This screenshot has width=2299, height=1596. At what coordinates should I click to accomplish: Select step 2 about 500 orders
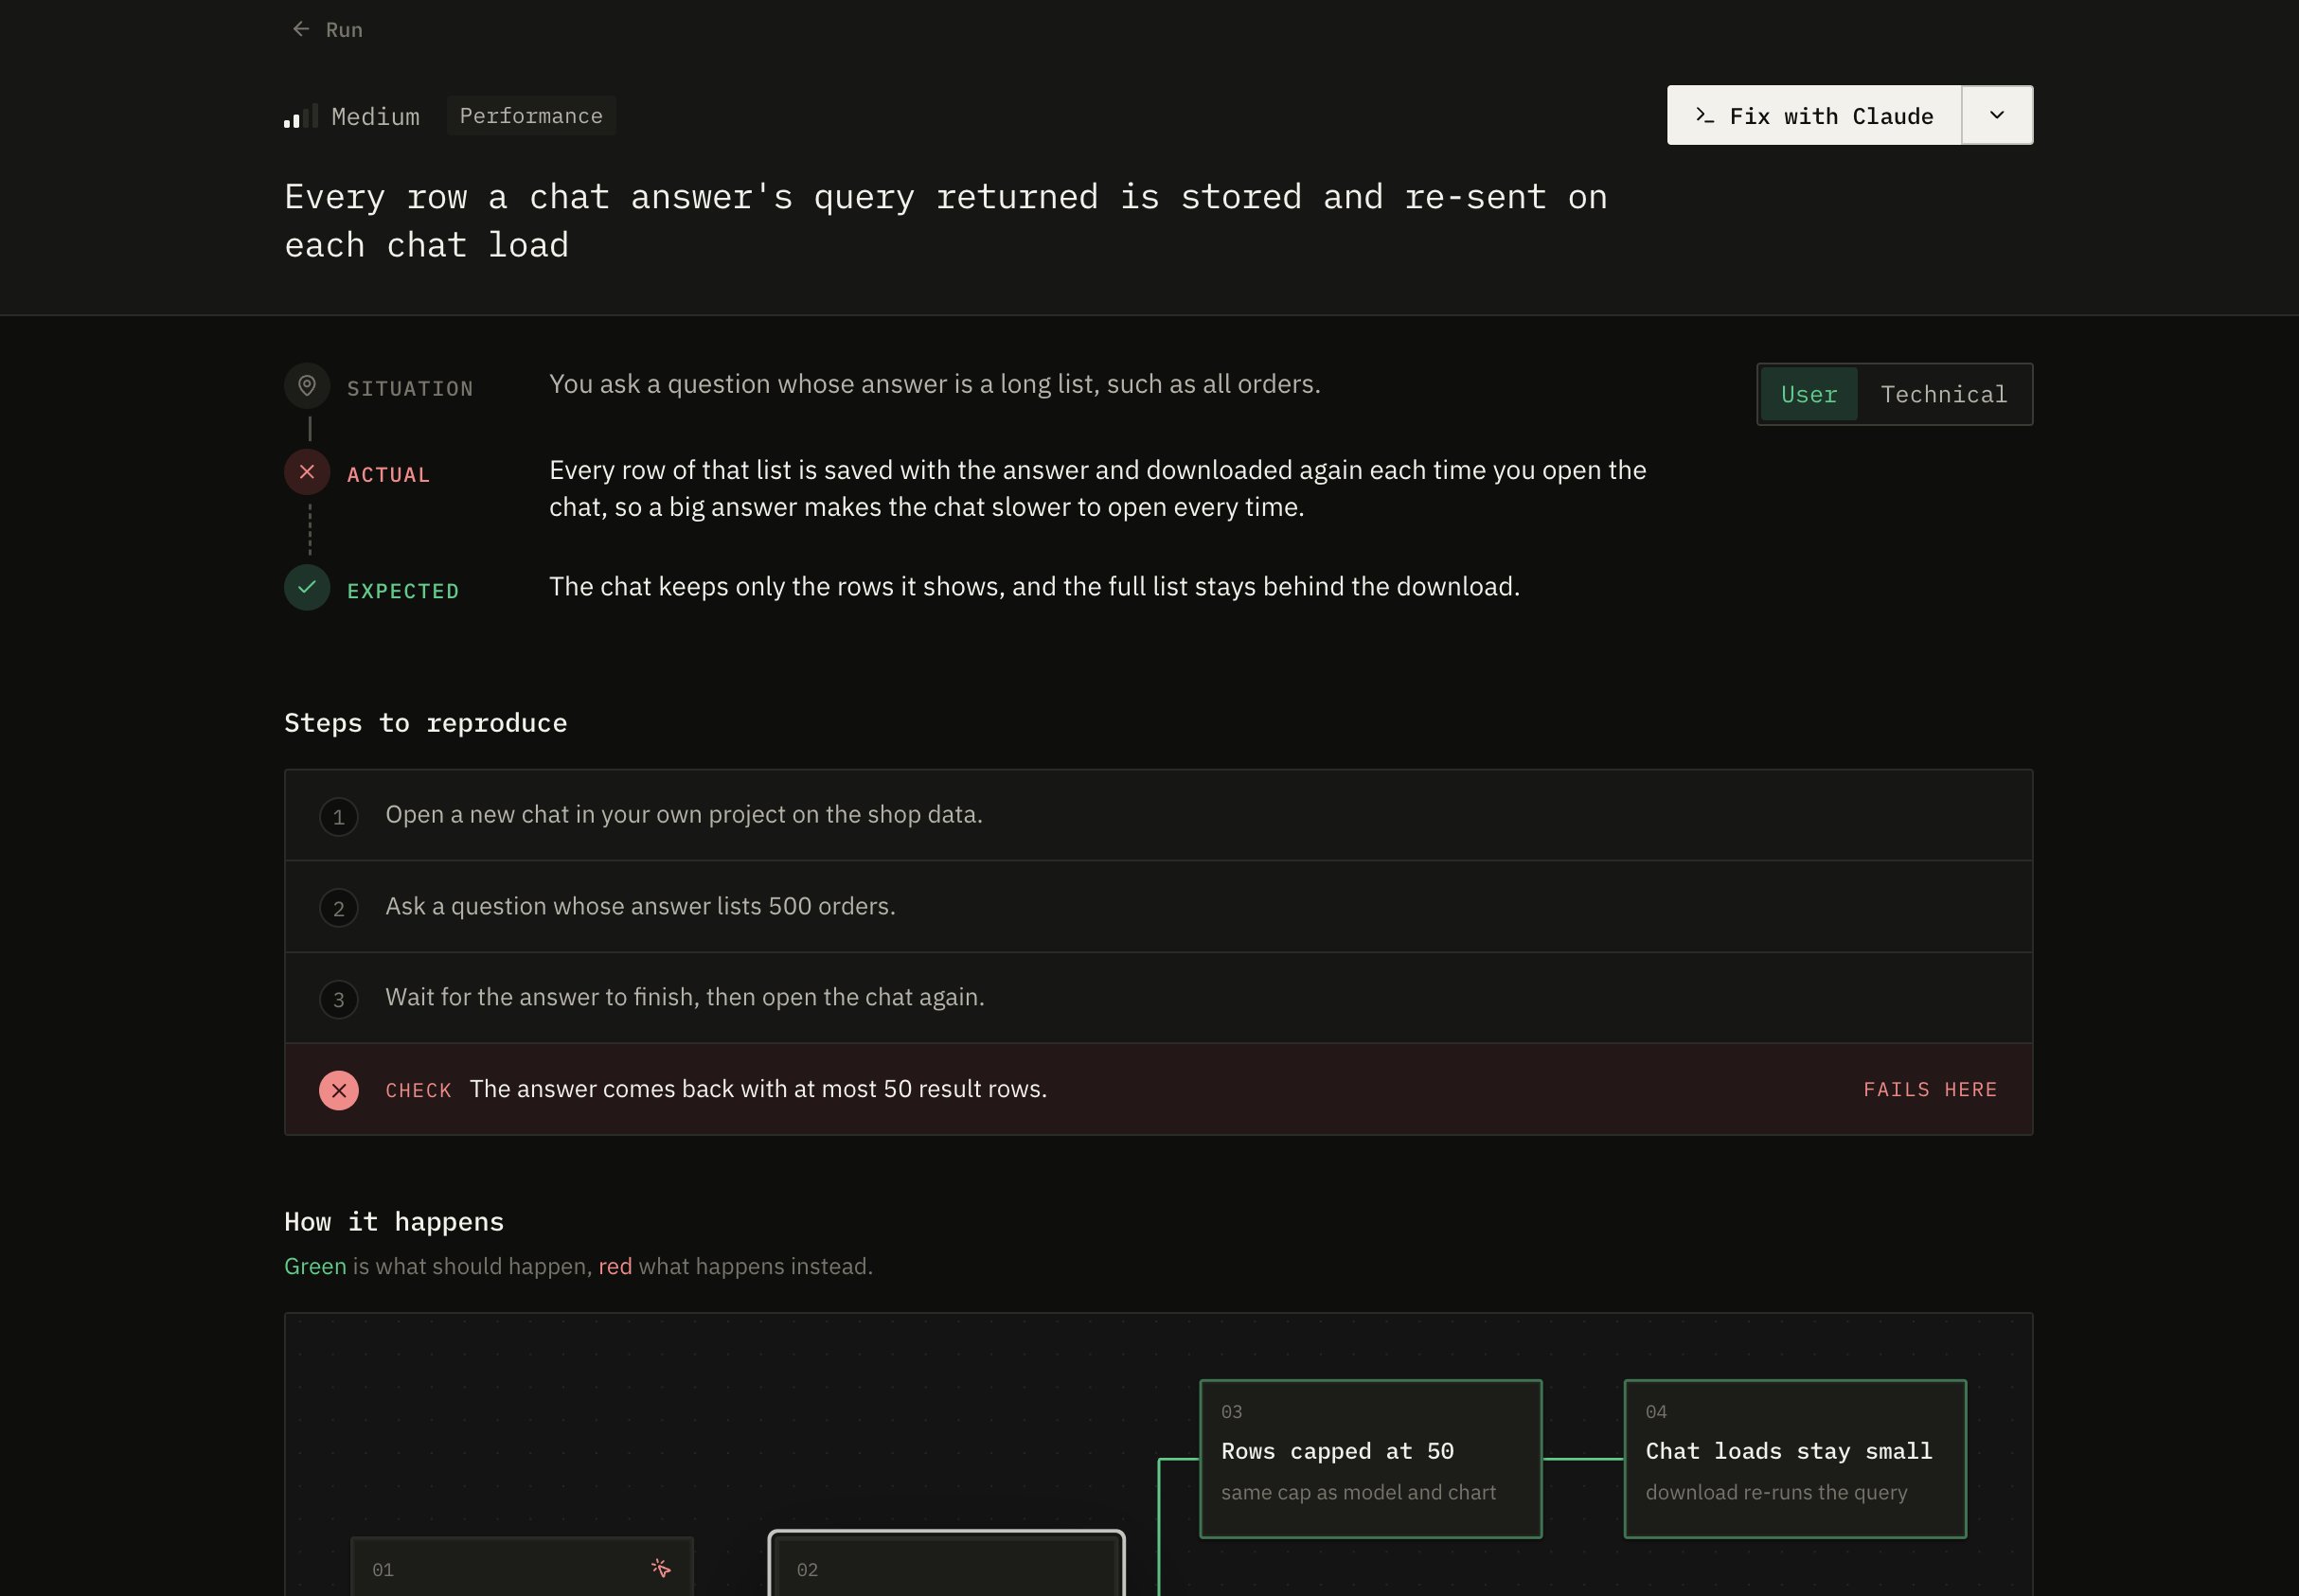(x=1158, y=907)
